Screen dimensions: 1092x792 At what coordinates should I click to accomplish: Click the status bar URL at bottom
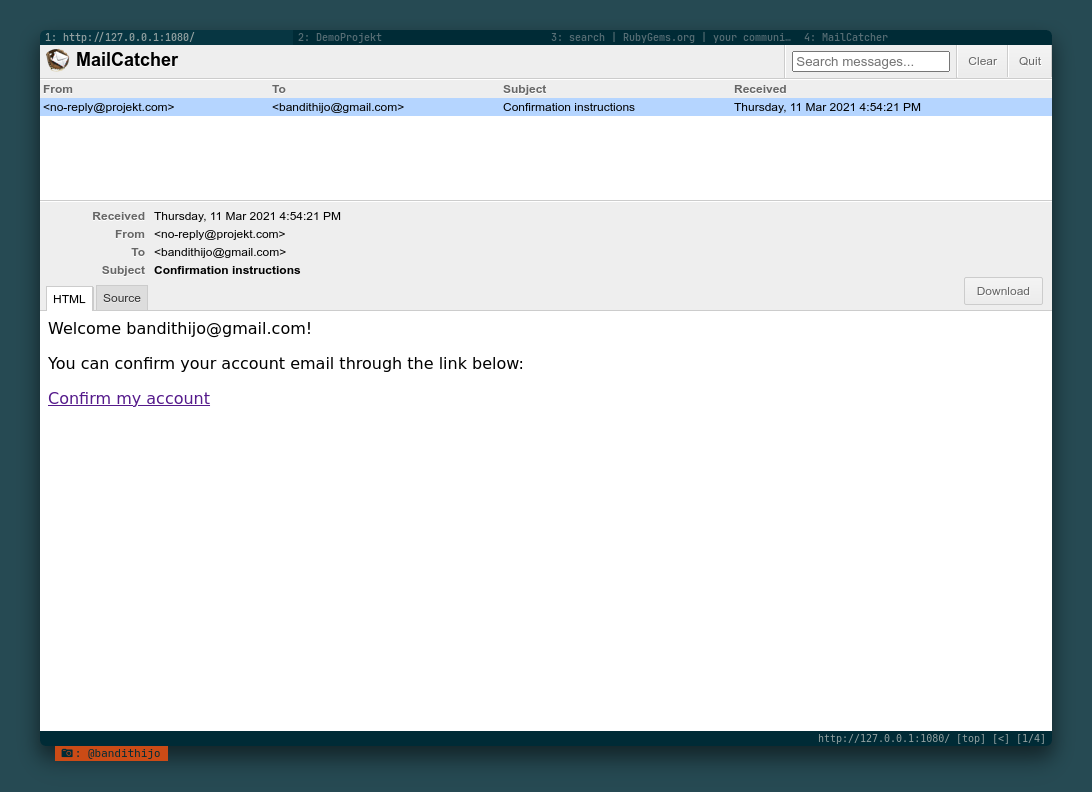[883, 738]
